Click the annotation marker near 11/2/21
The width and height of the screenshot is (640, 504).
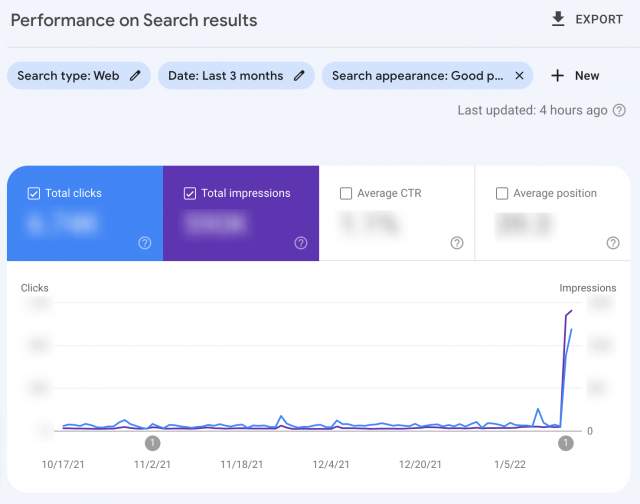tap(152, 443)
